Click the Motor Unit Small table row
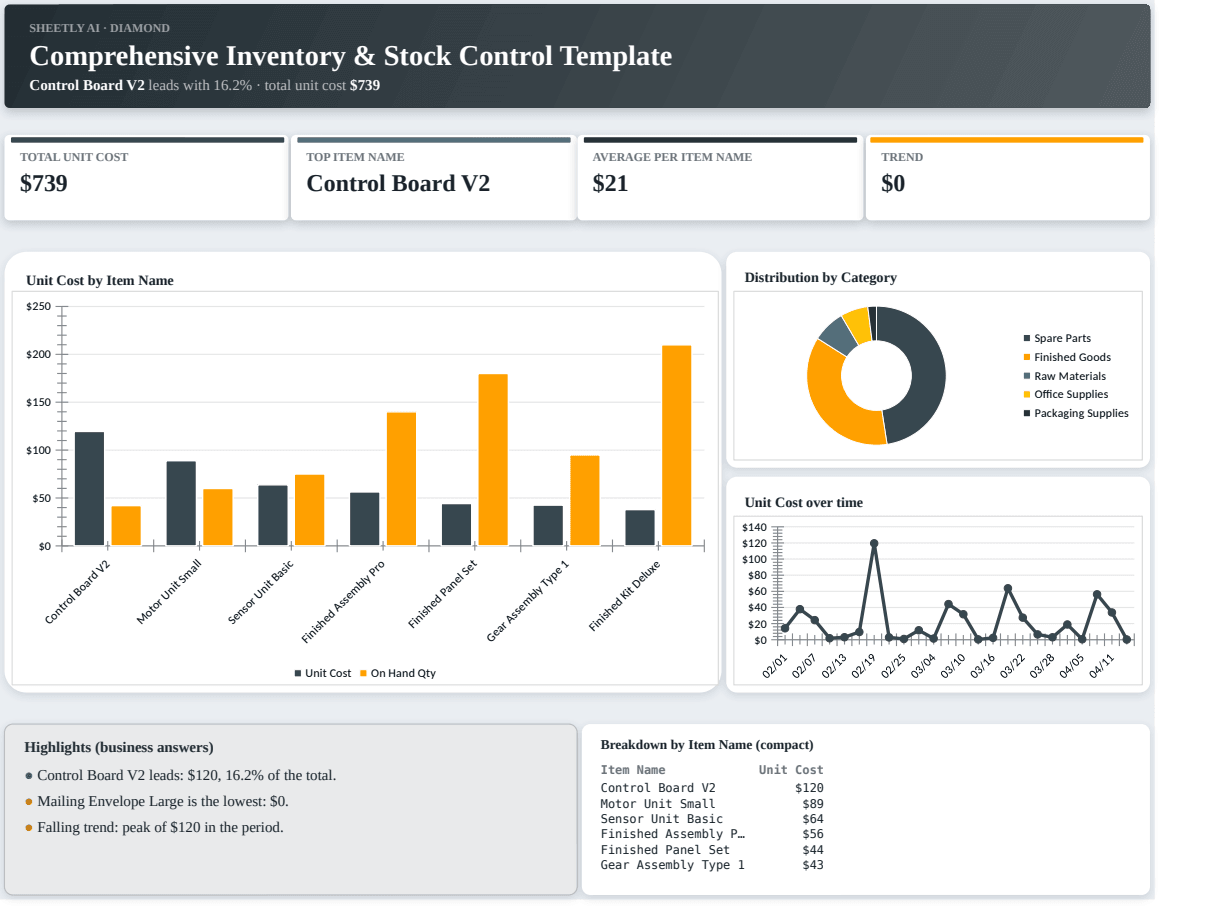Screen dimensions: 1227x922 (x=712, y=804)
